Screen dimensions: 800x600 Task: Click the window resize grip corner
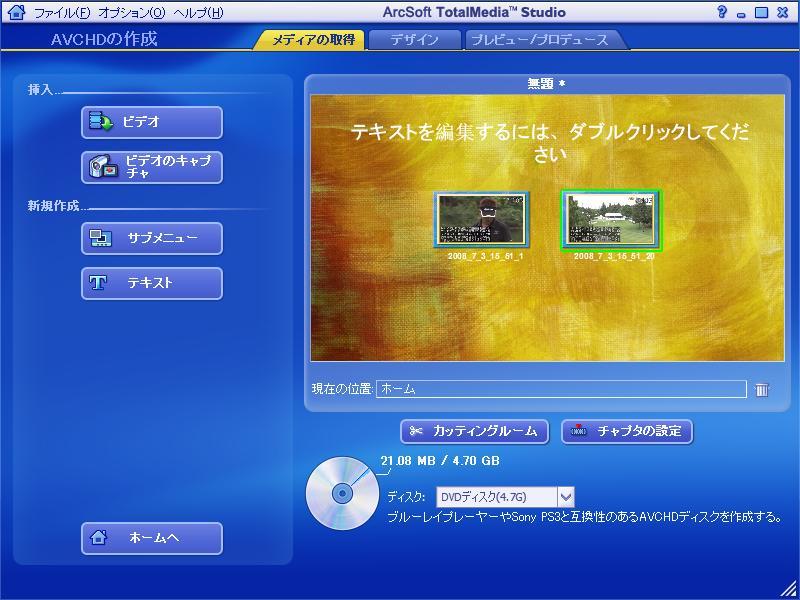789,590
